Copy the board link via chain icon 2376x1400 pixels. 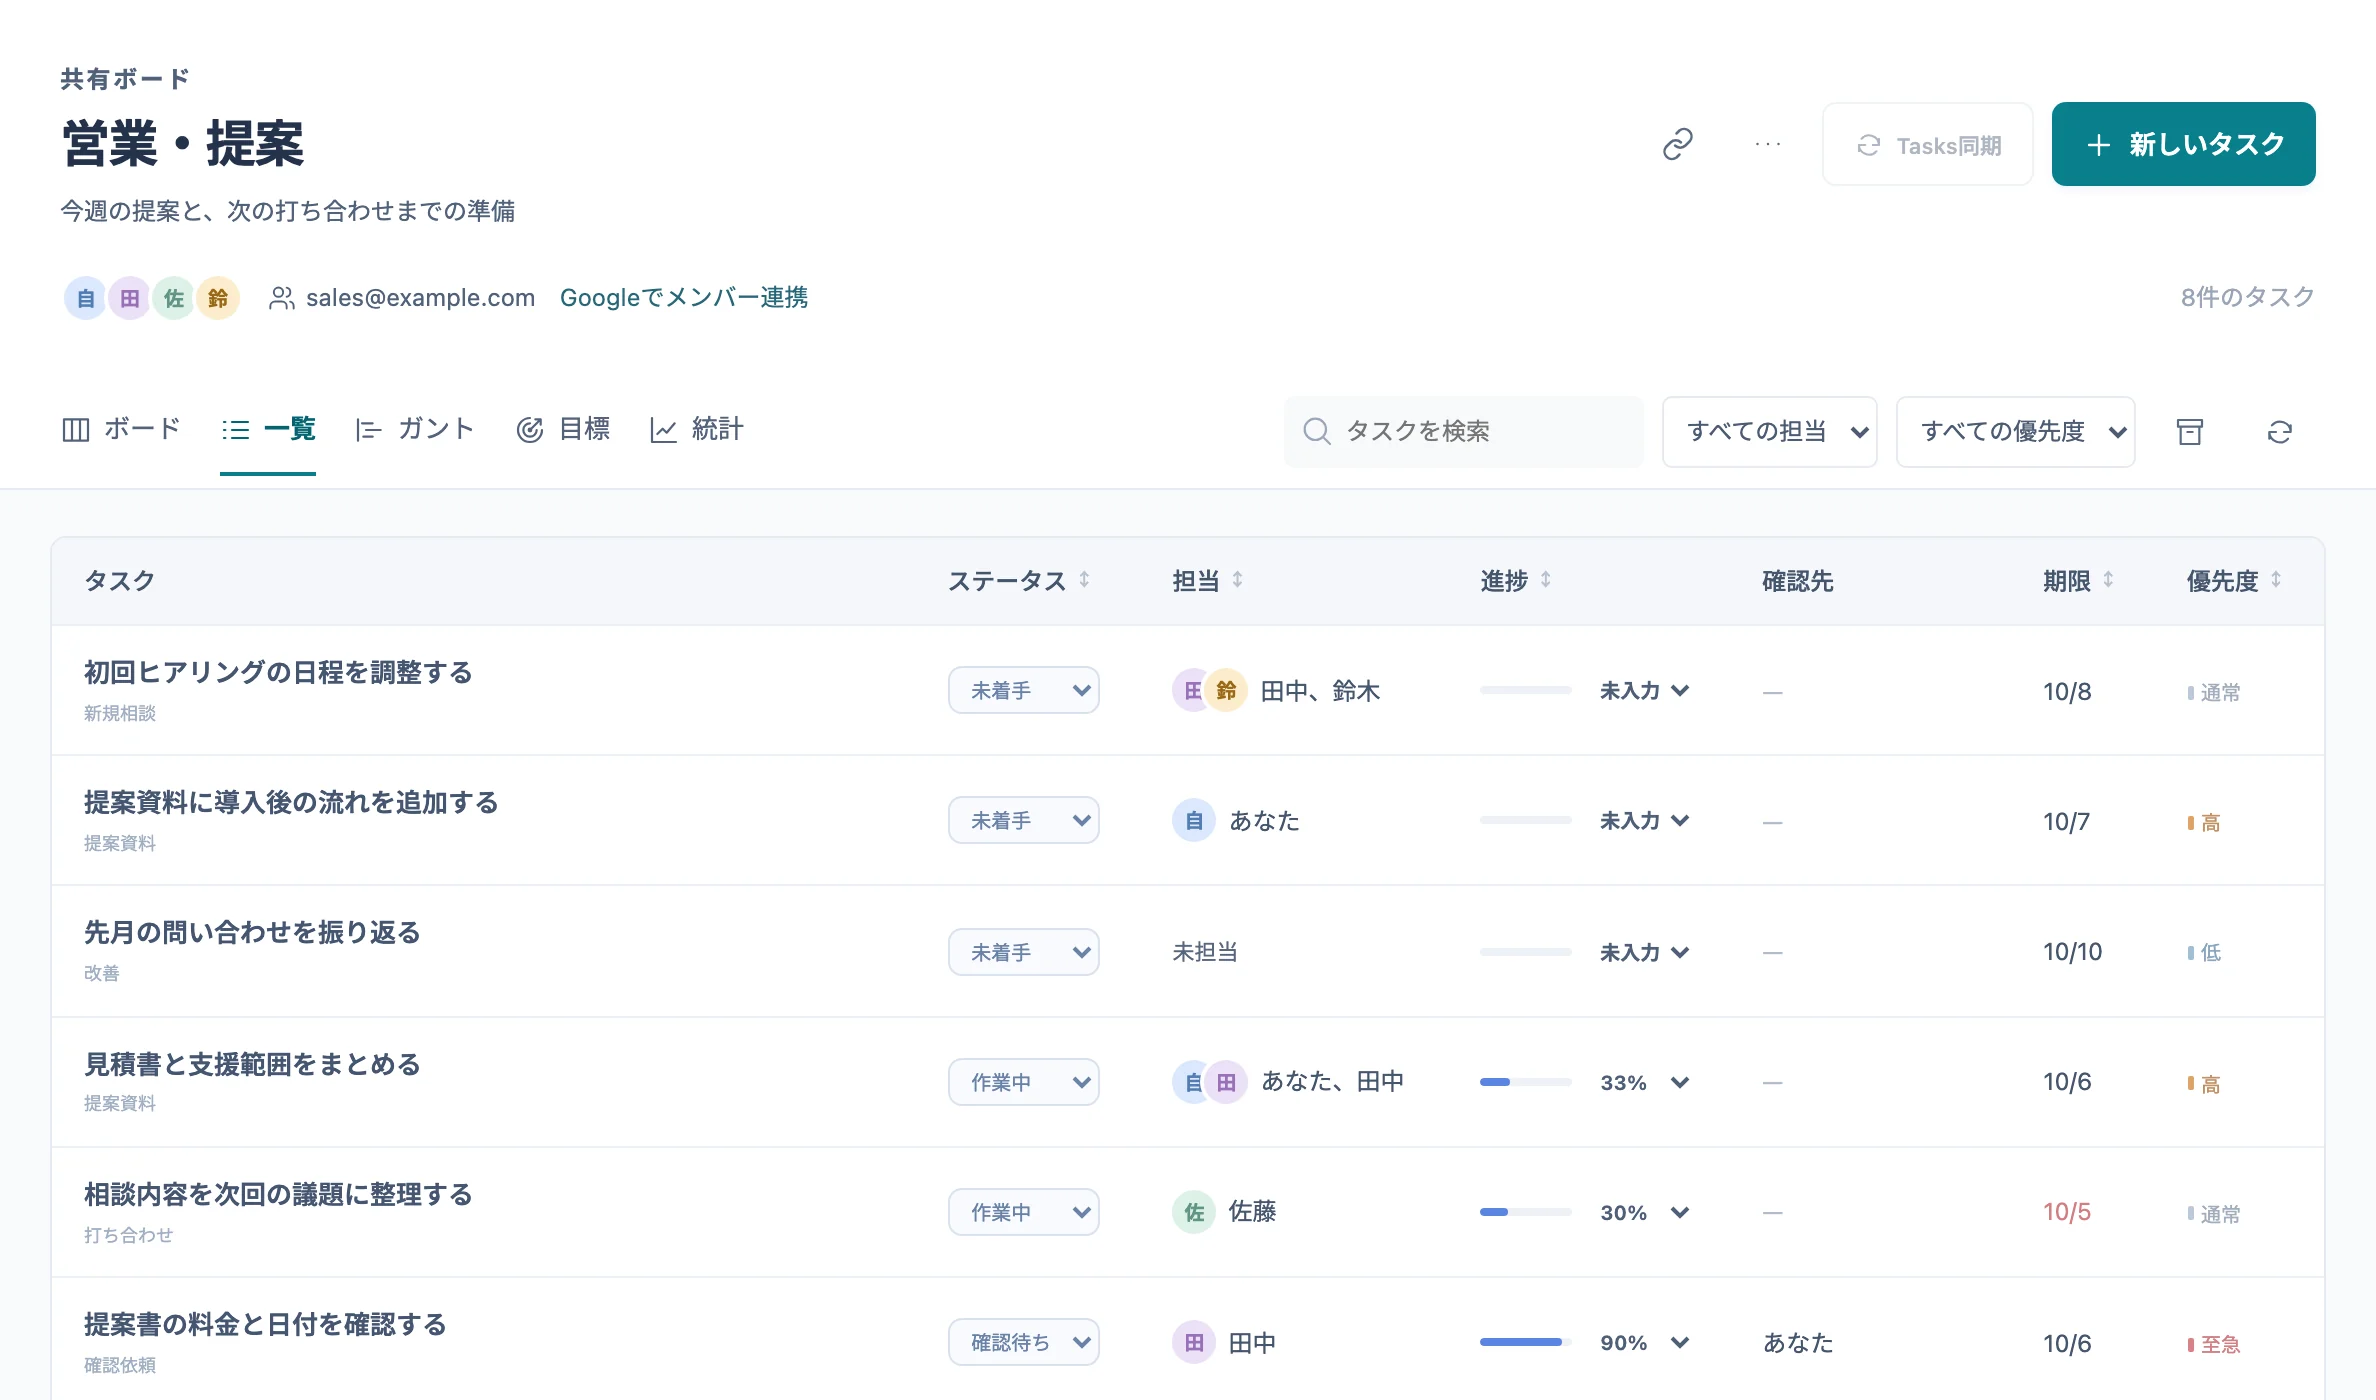tap(1678, 144)
